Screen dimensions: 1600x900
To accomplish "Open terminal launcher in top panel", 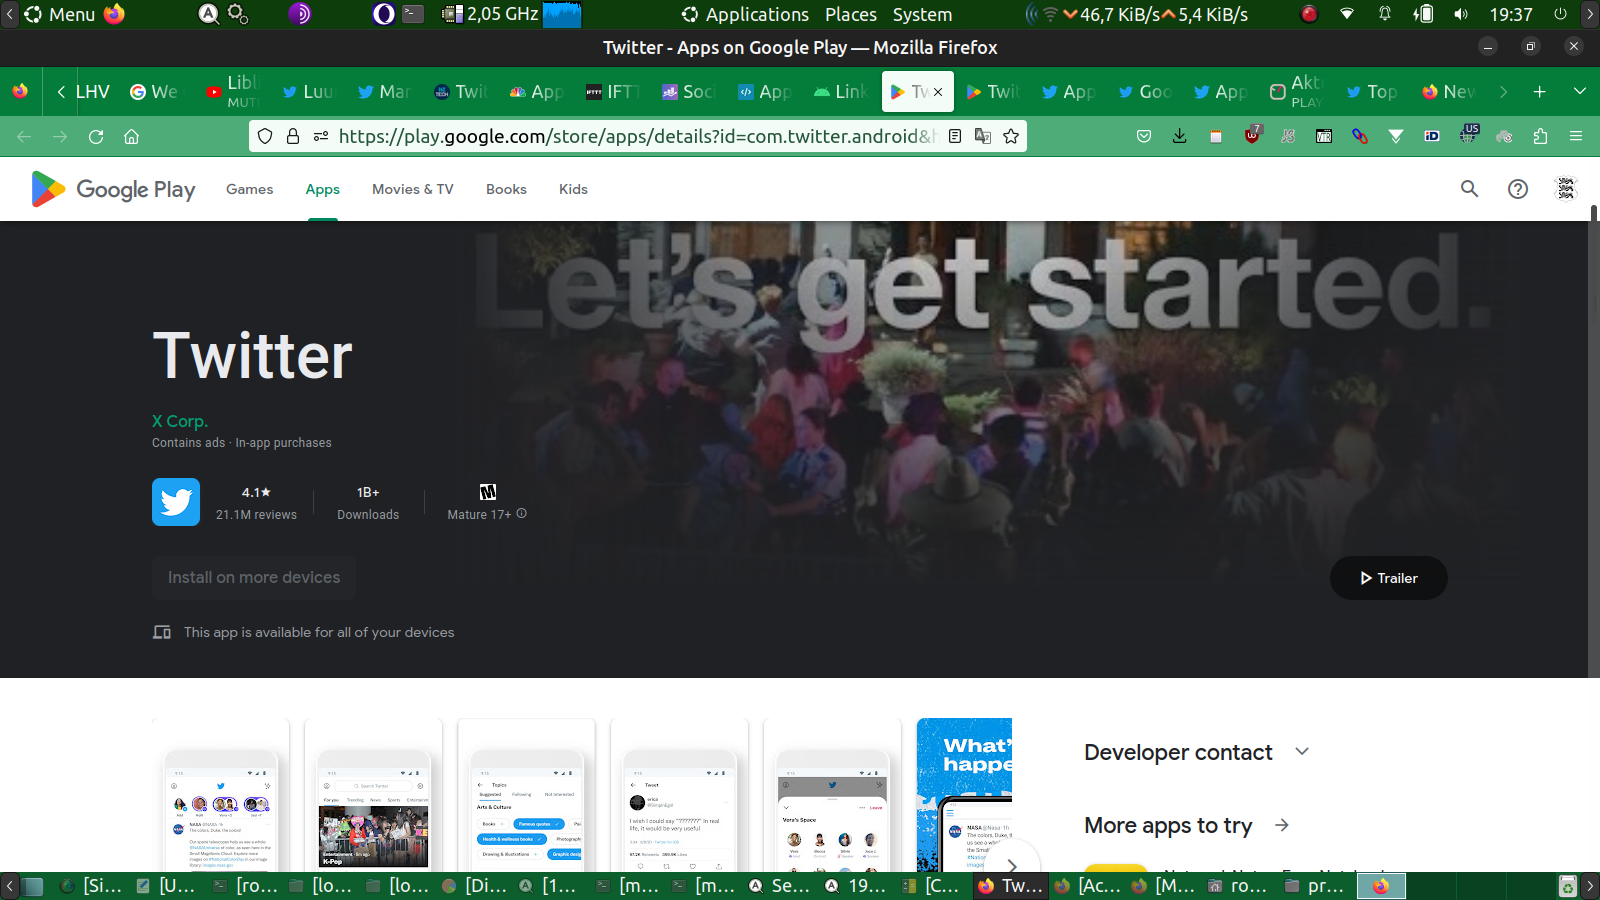I will (413, 14).
